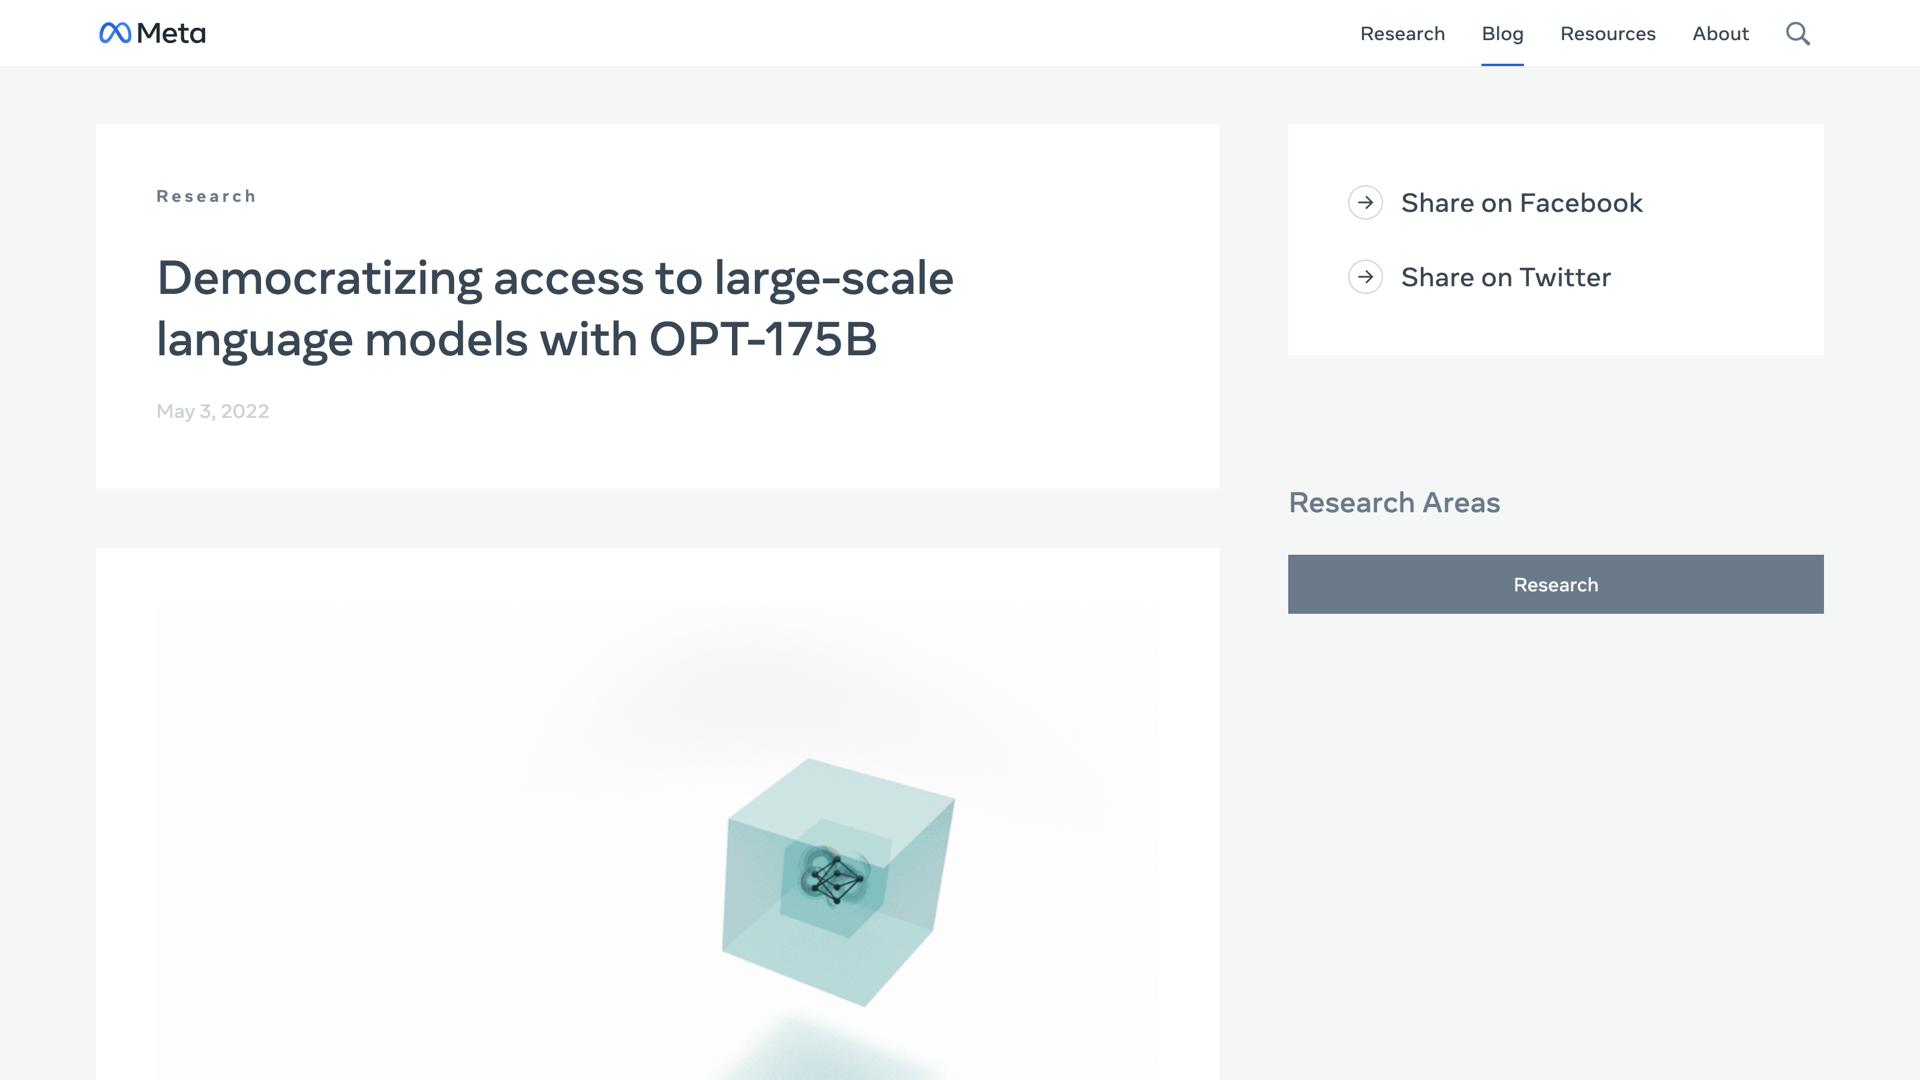Viewport: 1920px width, 1080px height.
Task: Click the small Research category label above title
Action: pyautogui.click(x=206, y=196)
